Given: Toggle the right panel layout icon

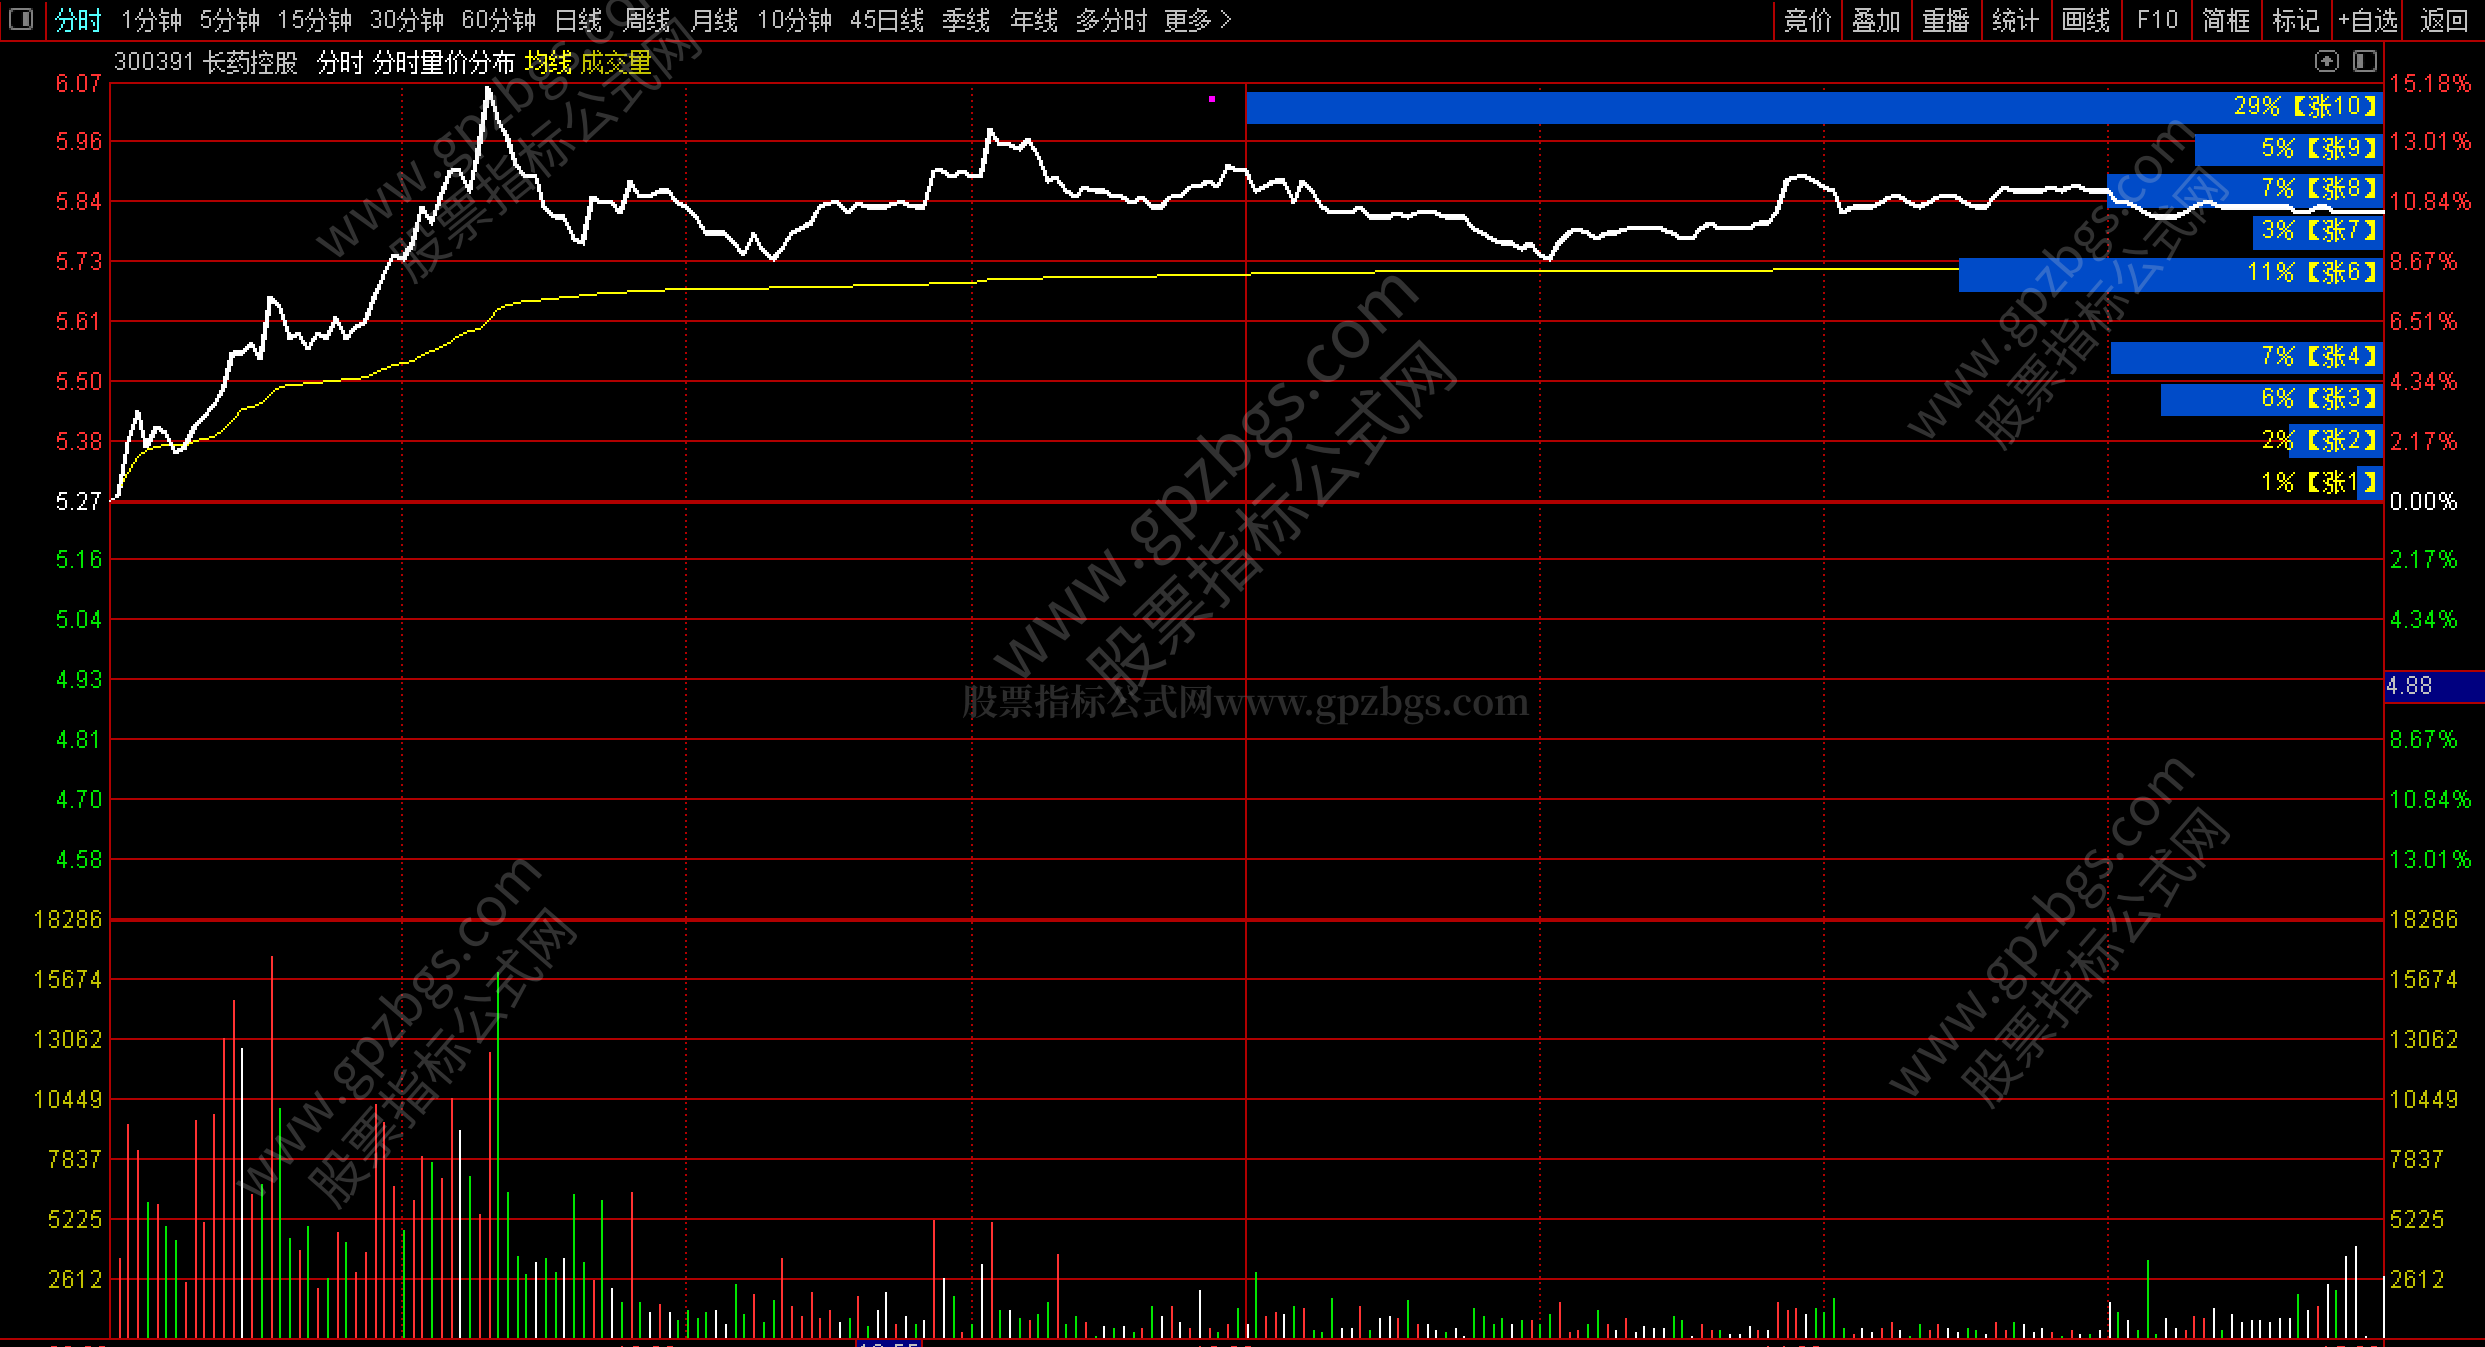Looking at the screenshot, I should (2365, 62).
